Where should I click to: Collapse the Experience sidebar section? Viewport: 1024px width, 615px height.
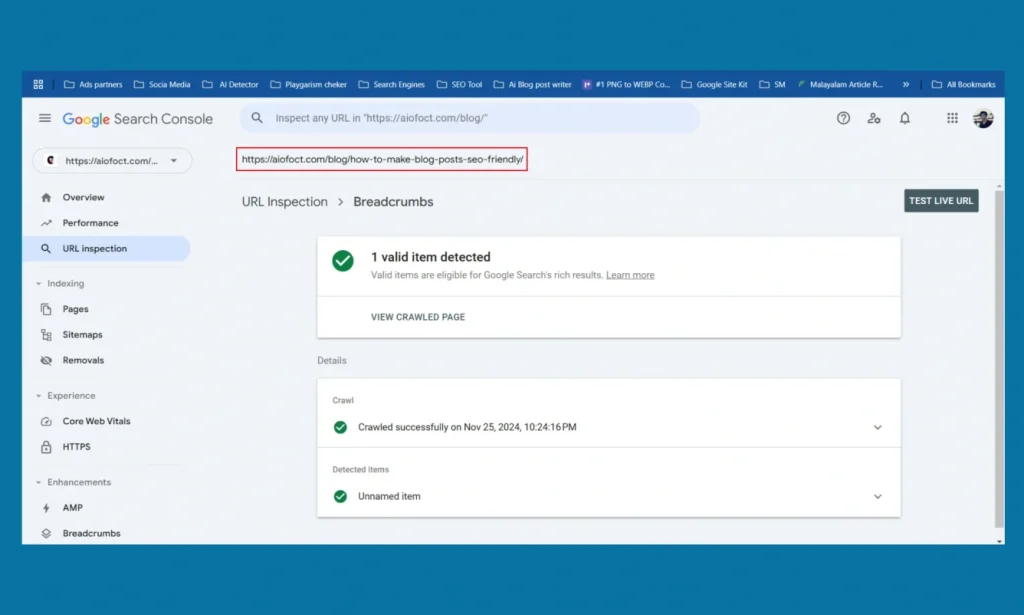point(39,396)
